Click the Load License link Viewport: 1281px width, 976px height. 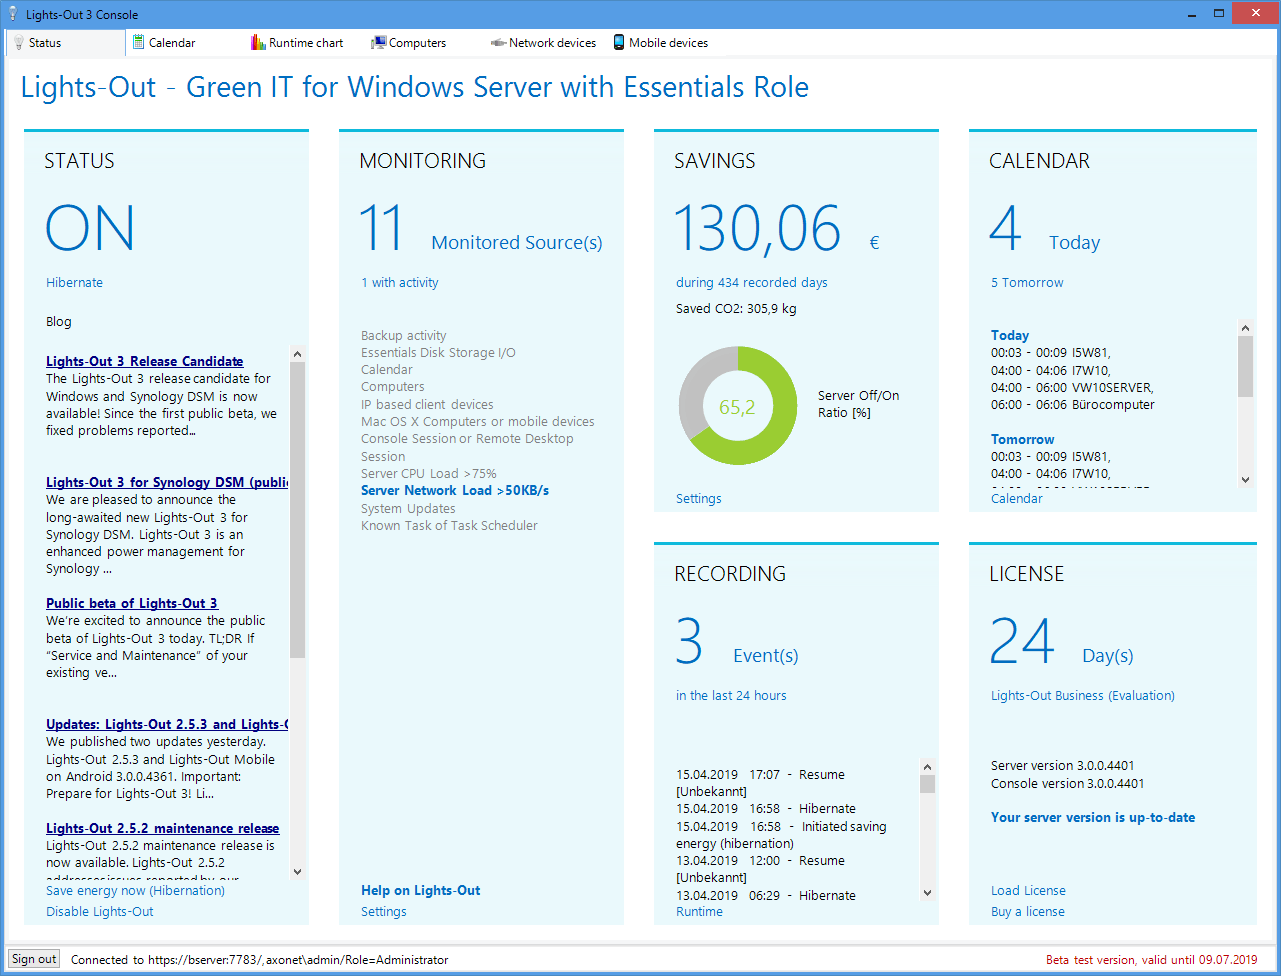click(1028, 890)
